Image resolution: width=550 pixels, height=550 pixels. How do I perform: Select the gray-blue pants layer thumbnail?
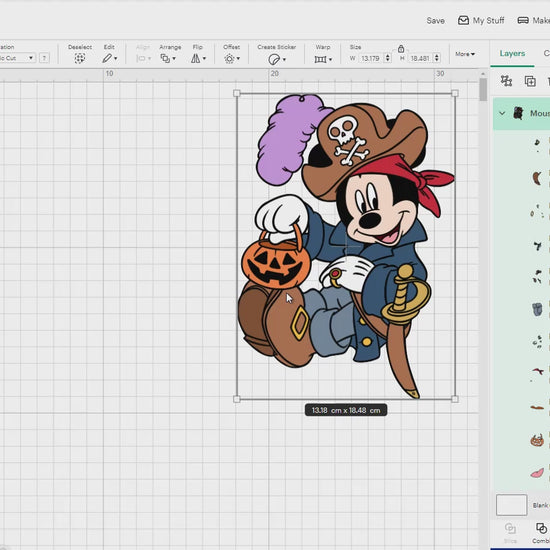click(537, 309)
